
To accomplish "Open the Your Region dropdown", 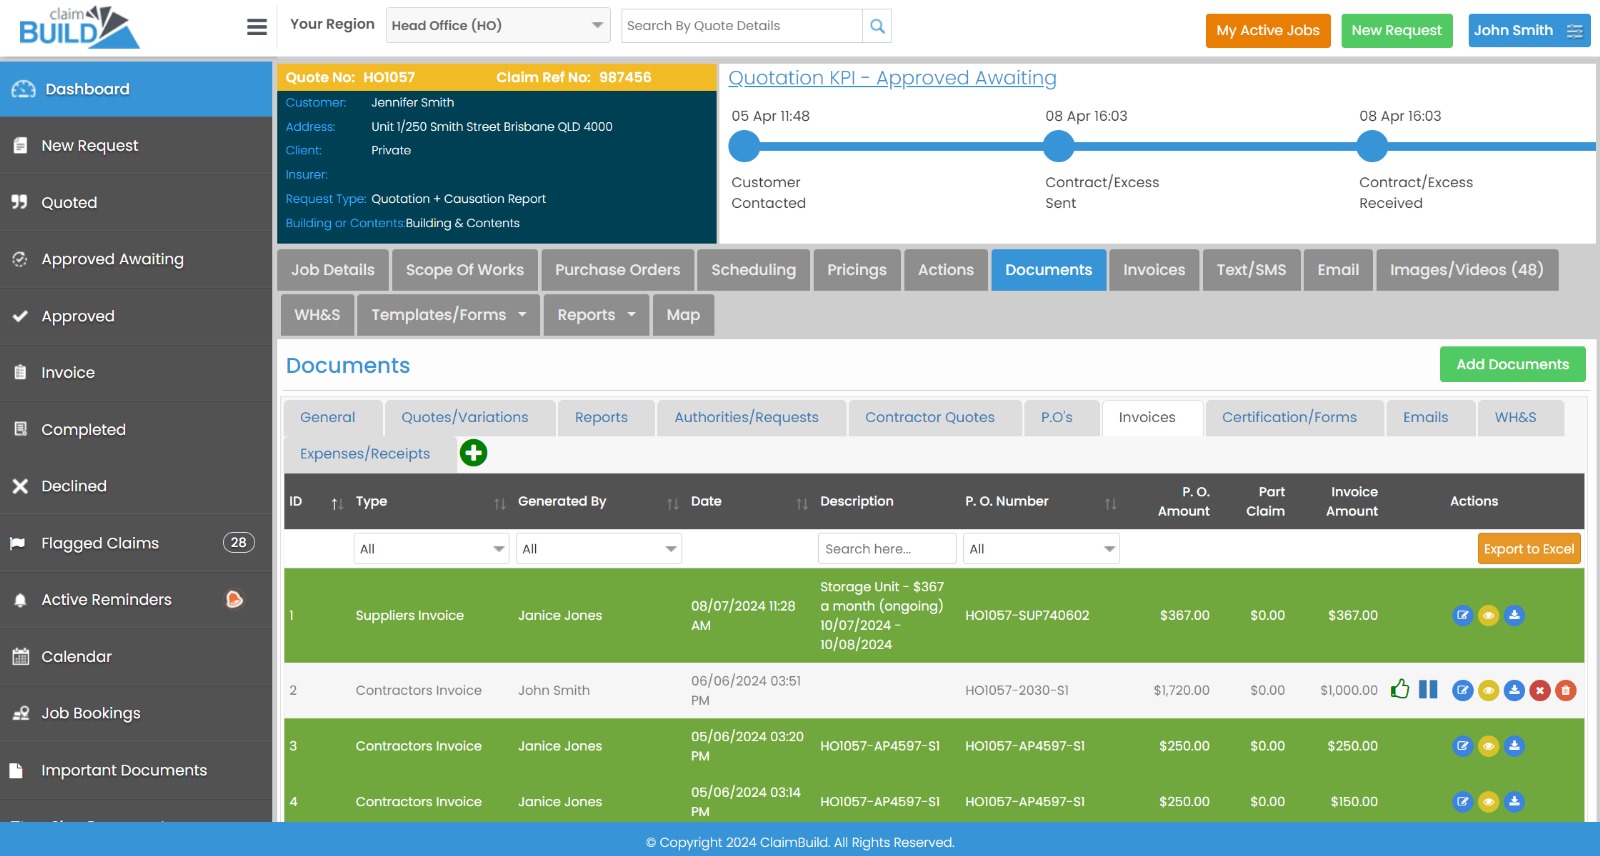I will click(x=497, y=26).
